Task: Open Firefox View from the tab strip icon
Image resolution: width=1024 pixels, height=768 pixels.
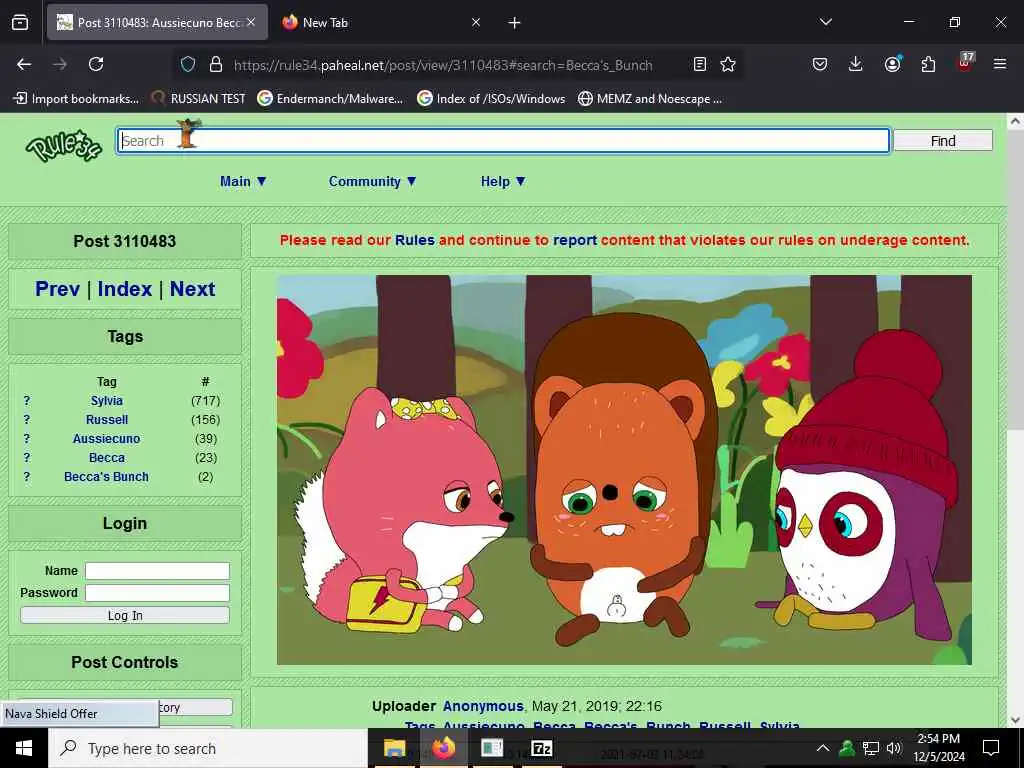Action: point(20,23)
